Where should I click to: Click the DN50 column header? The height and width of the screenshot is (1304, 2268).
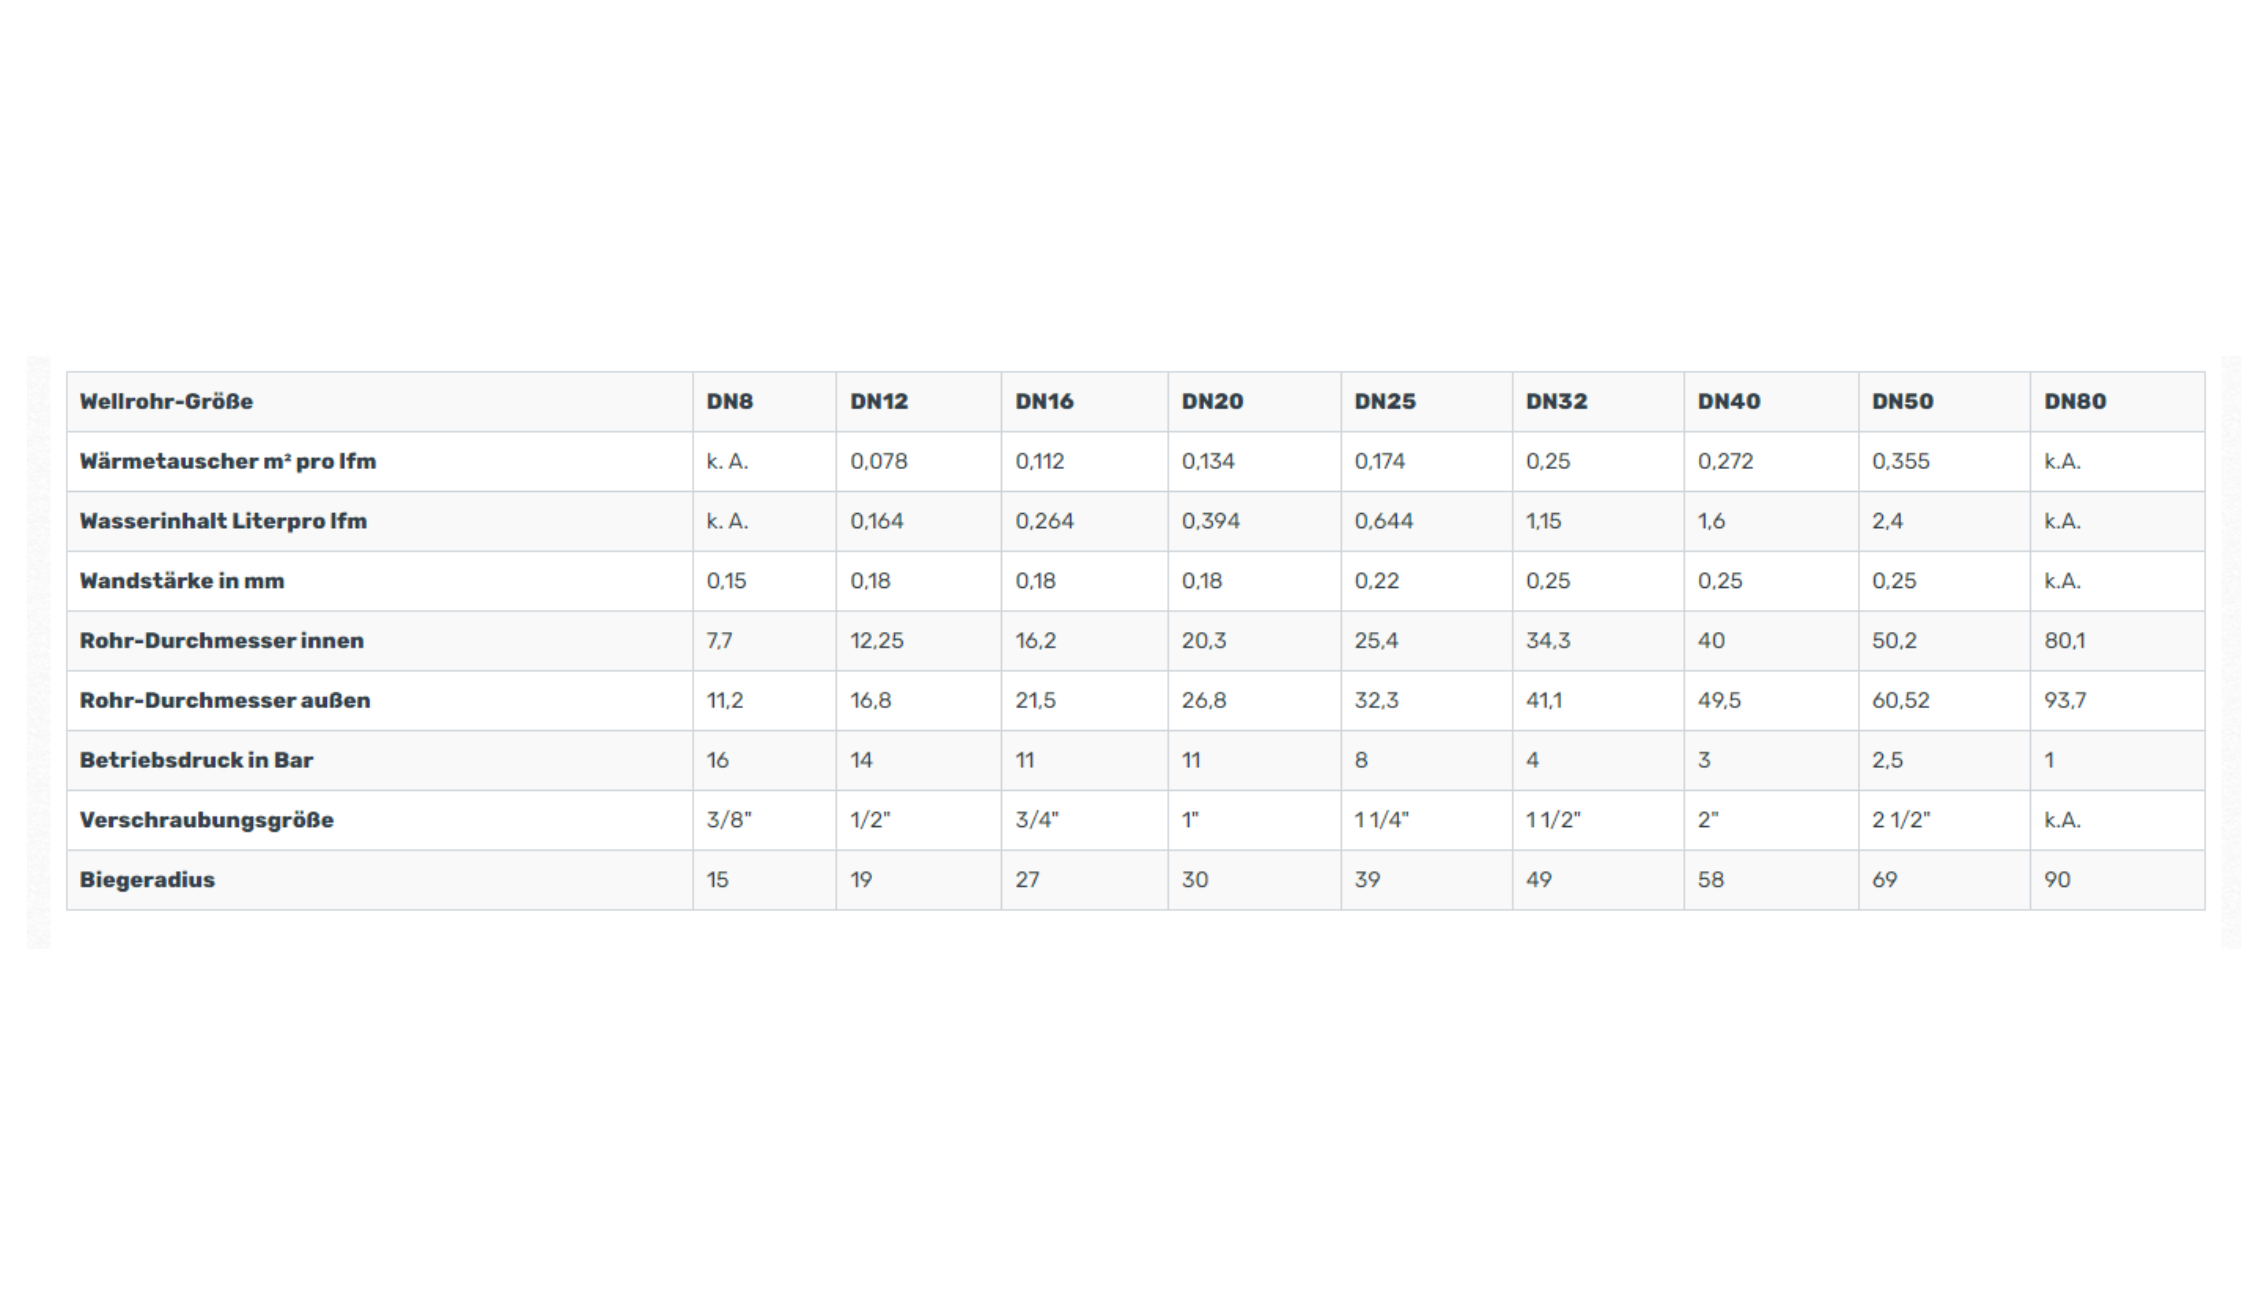pyautogui.click(x=1902, y=402)
